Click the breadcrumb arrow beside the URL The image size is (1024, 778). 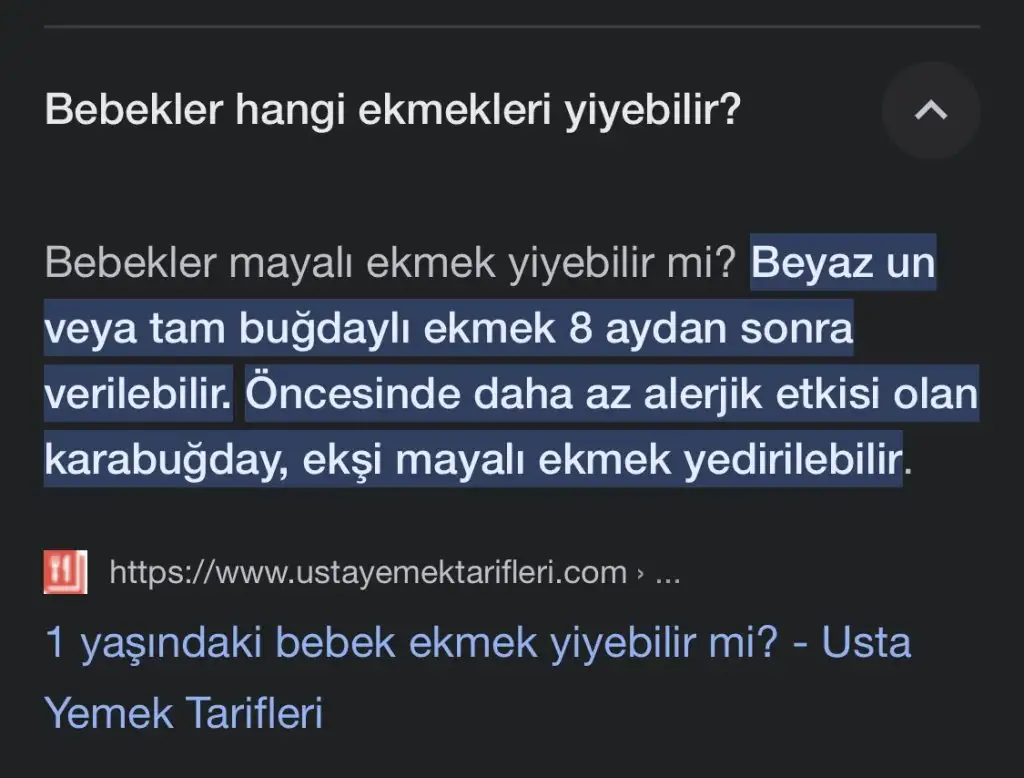[639, 573]
